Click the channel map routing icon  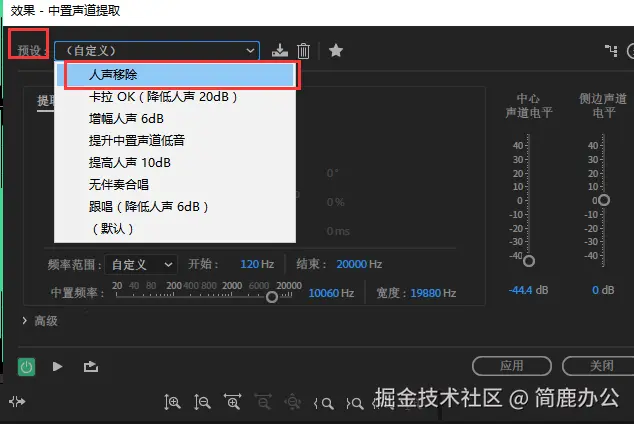pos(611,51)
